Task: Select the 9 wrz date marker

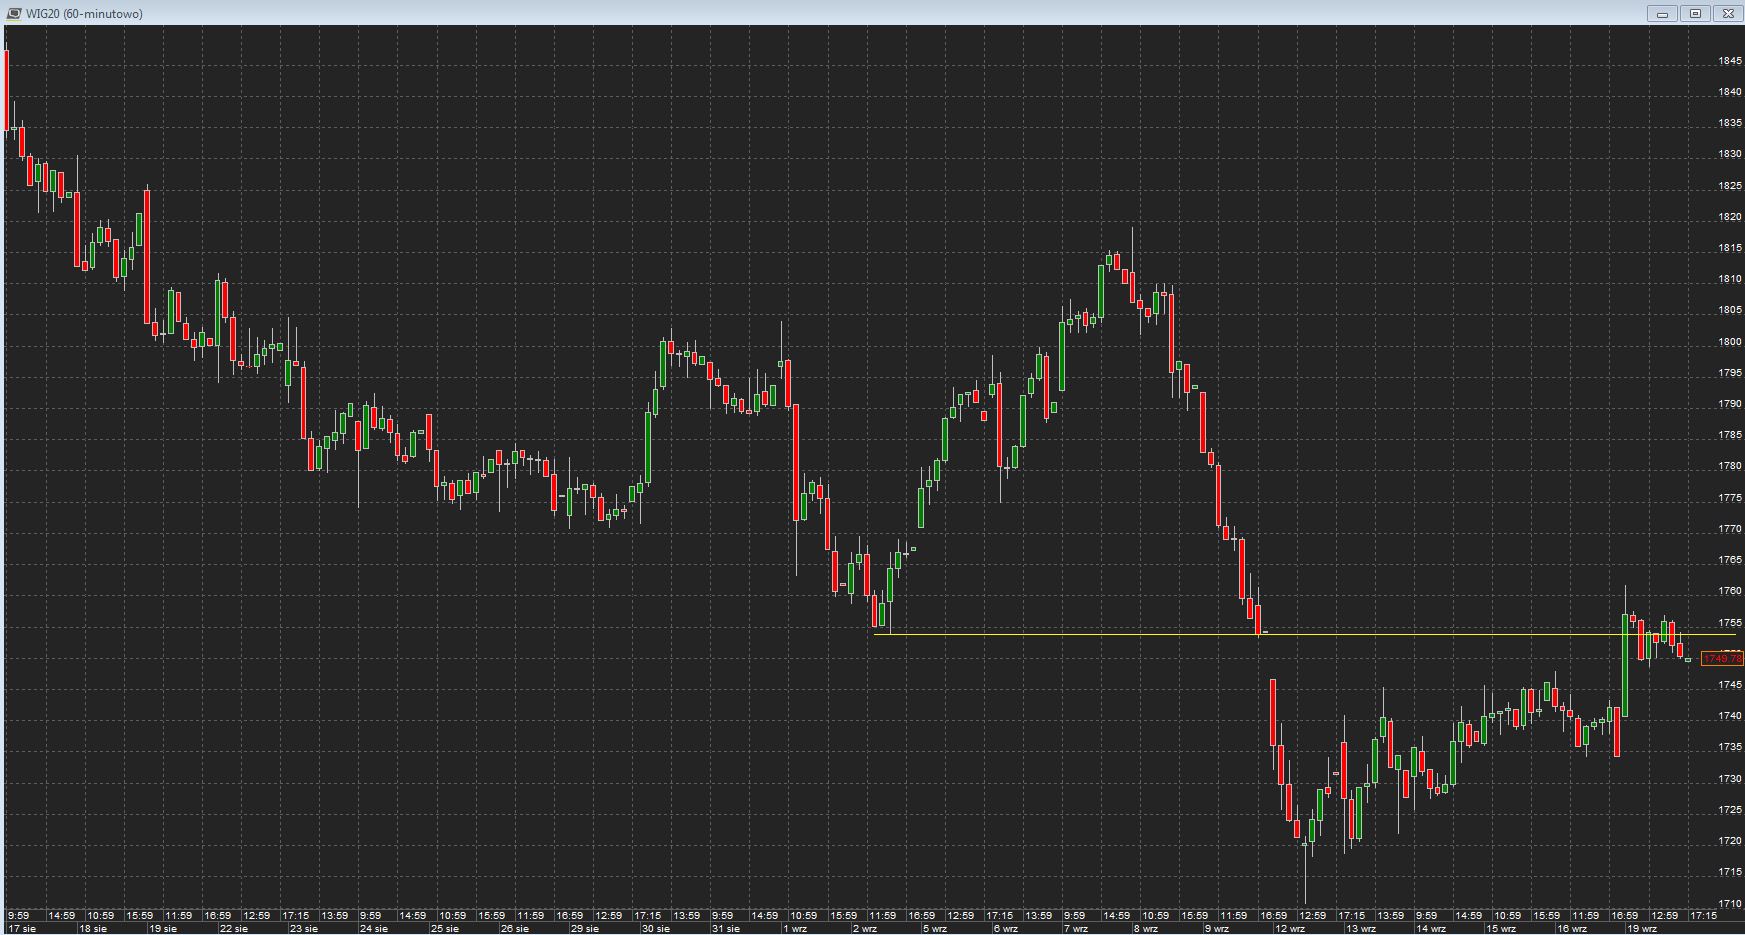Action: point(1215,929)
